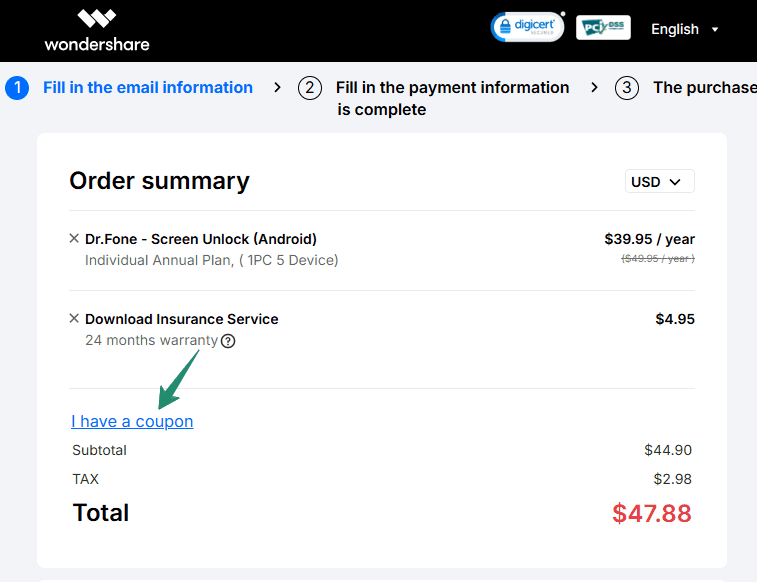Remove Dr.Fone Screen Unlock from order
This screenshot has width=757, height=582.
click(74, 239)
